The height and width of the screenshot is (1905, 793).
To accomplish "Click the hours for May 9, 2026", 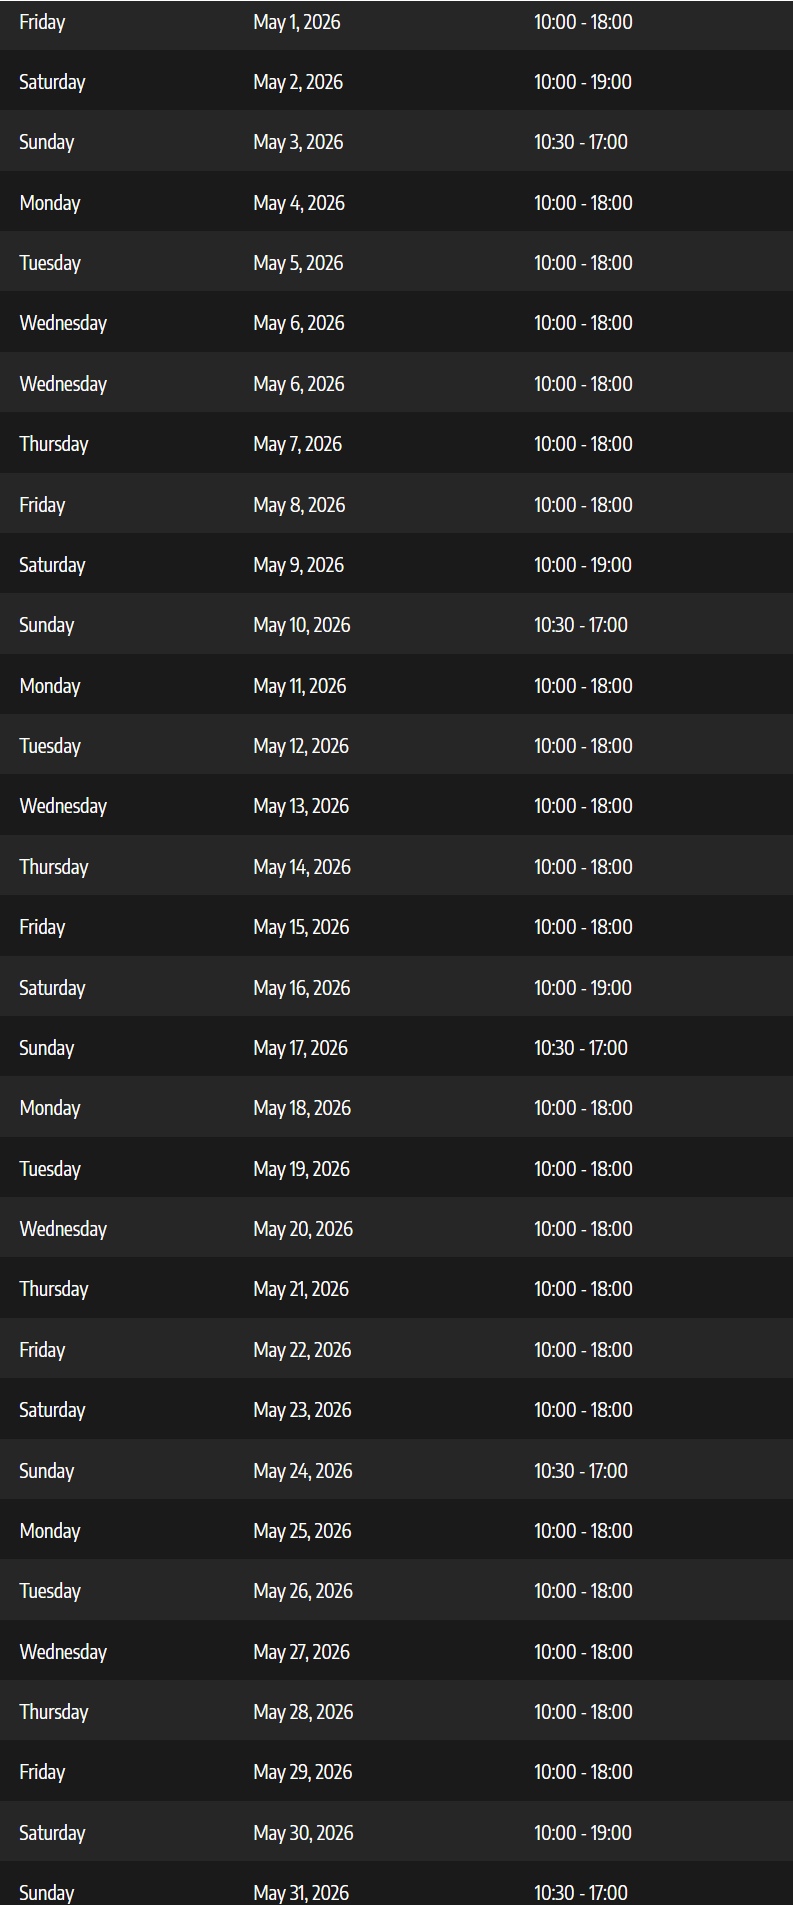I will click(582, 565).
